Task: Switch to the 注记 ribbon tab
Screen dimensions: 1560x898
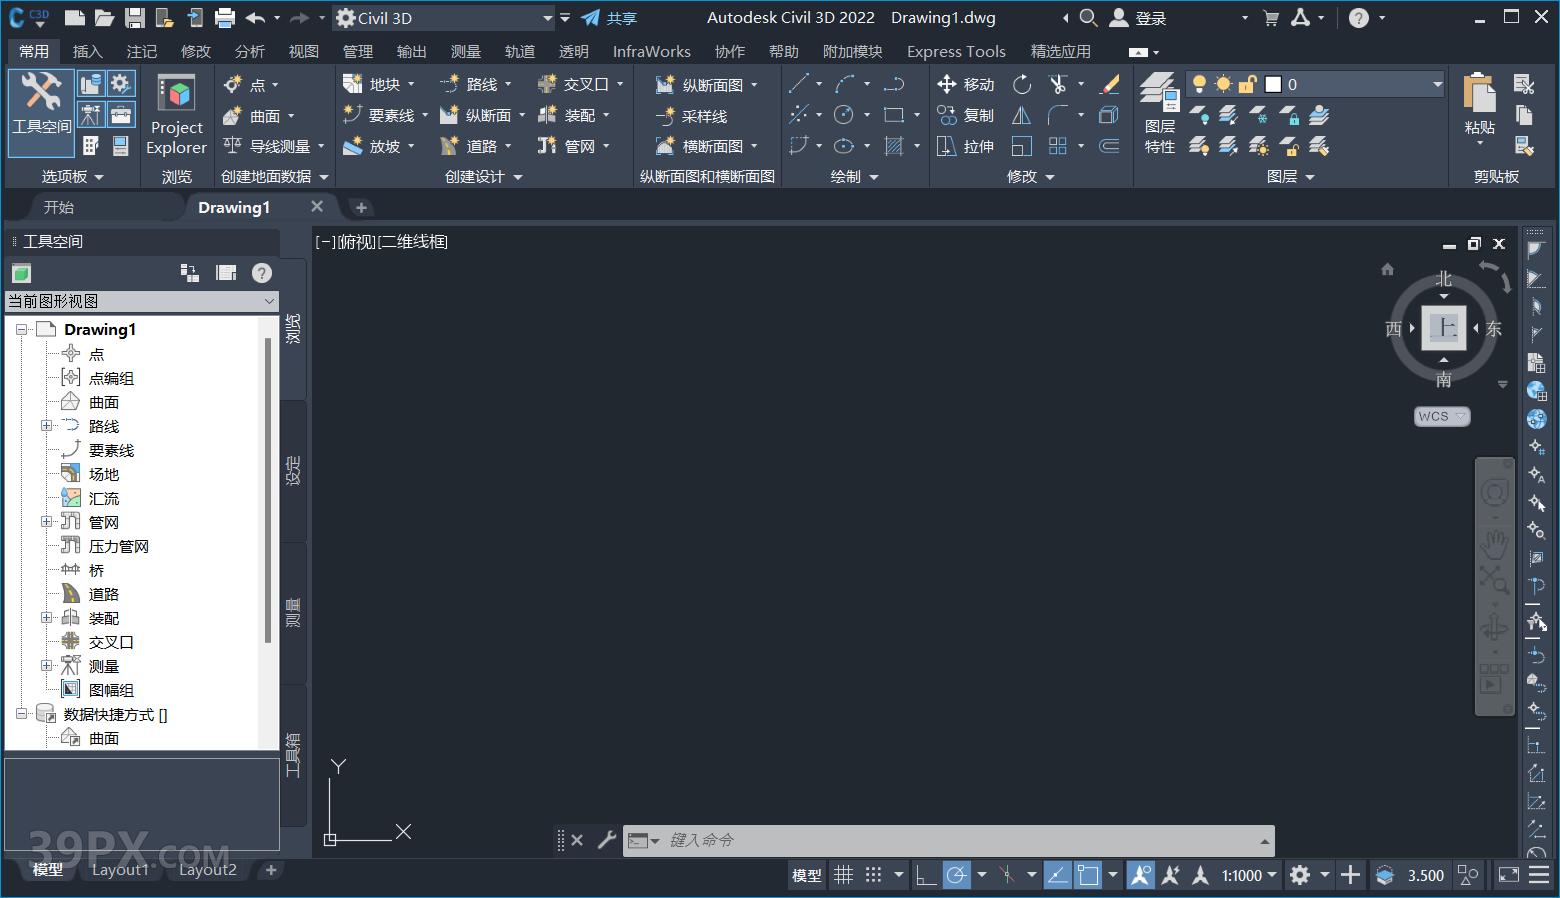Action: [x=142, y=51]
